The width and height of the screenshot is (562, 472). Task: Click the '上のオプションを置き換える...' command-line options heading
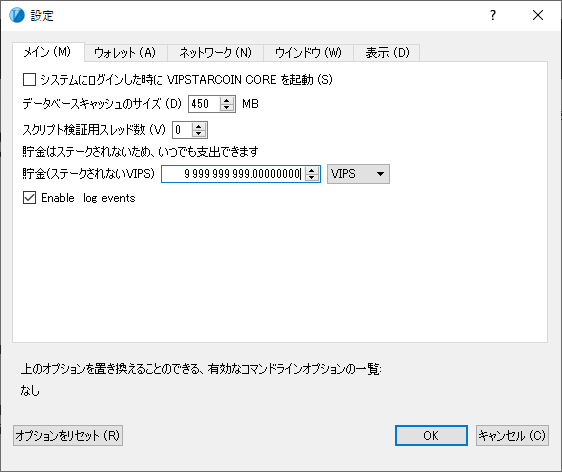coord(201,369)
